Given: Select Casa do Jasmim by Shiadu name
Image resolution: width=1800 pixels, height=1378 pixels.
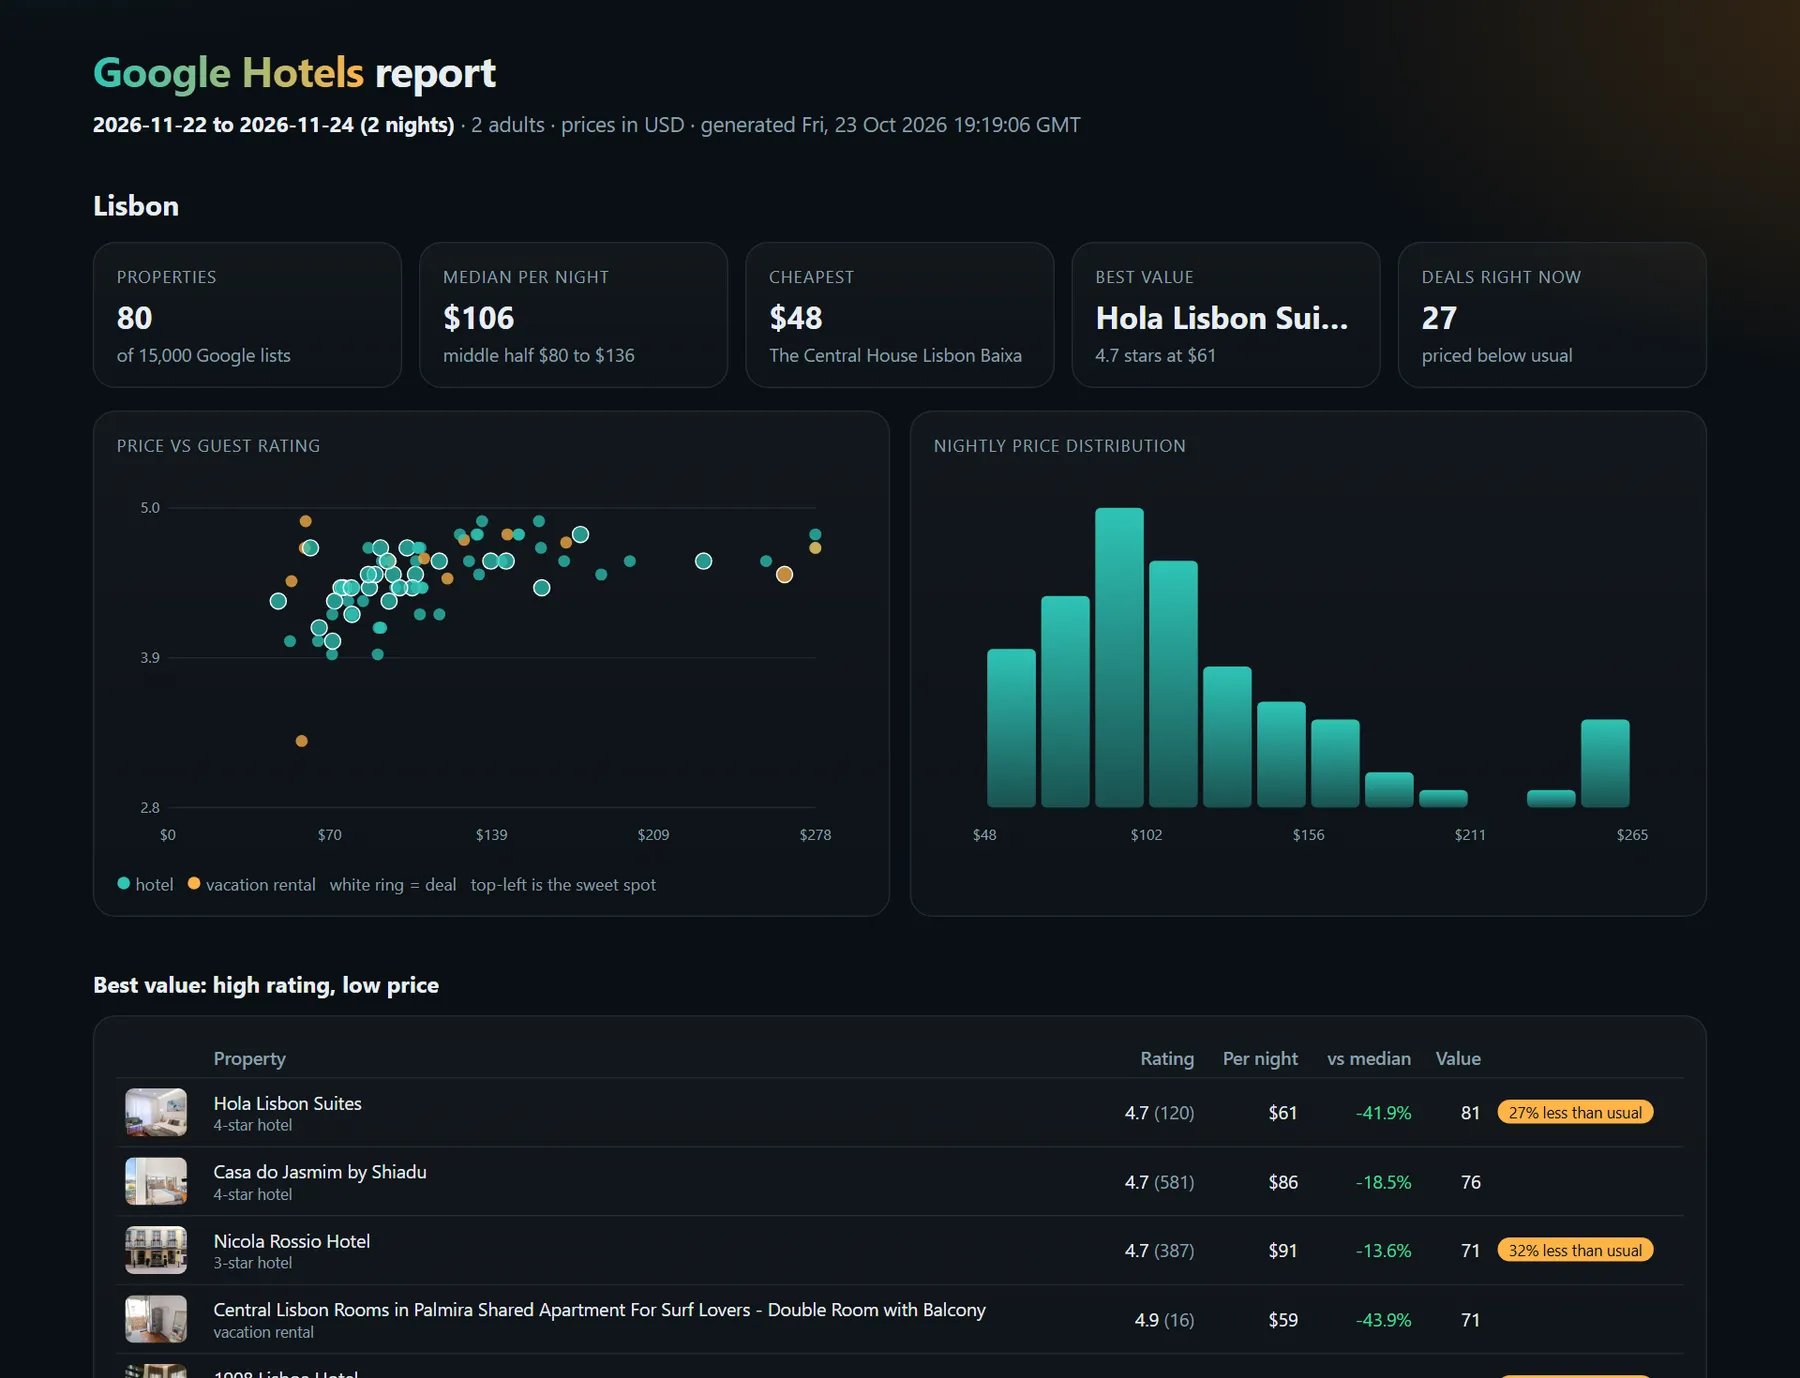Looking at the screenshot, I should (320, 1172).
